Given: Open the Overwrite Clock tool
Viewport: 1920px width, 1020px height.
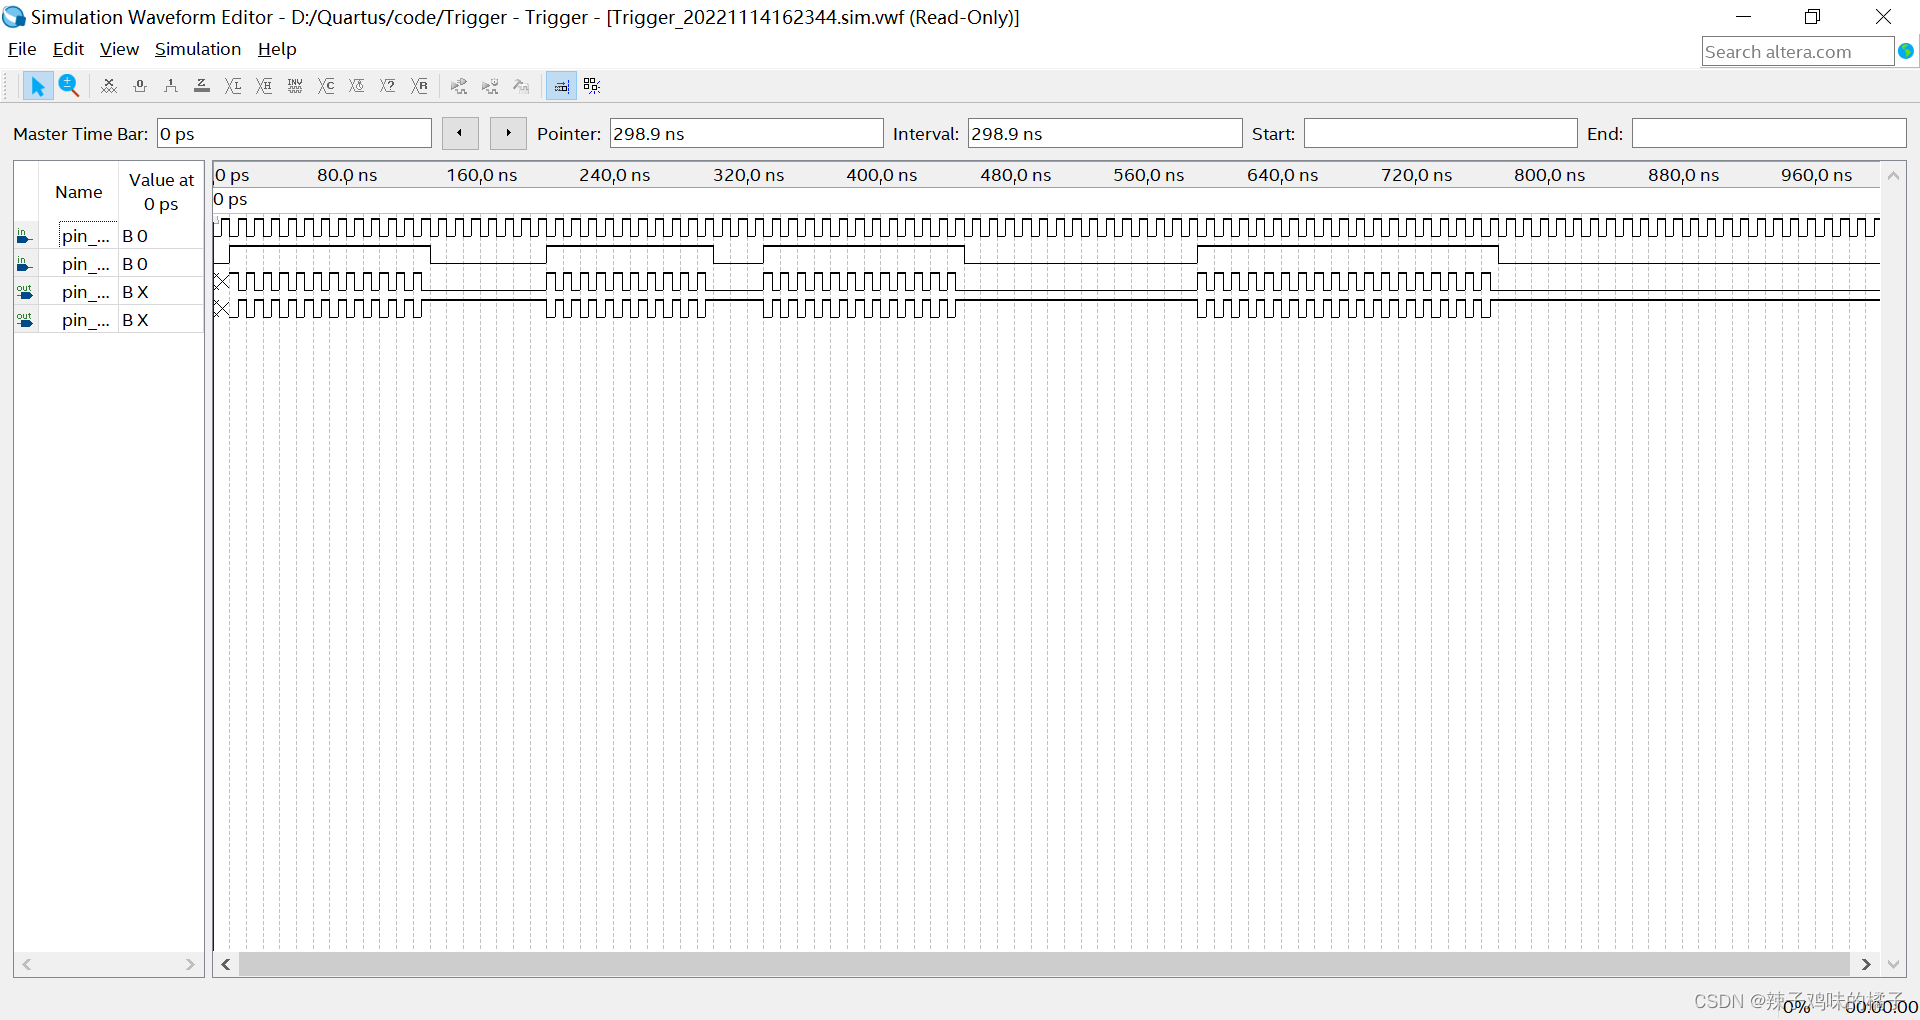Looking at the screenshot, I should (357, 86).
